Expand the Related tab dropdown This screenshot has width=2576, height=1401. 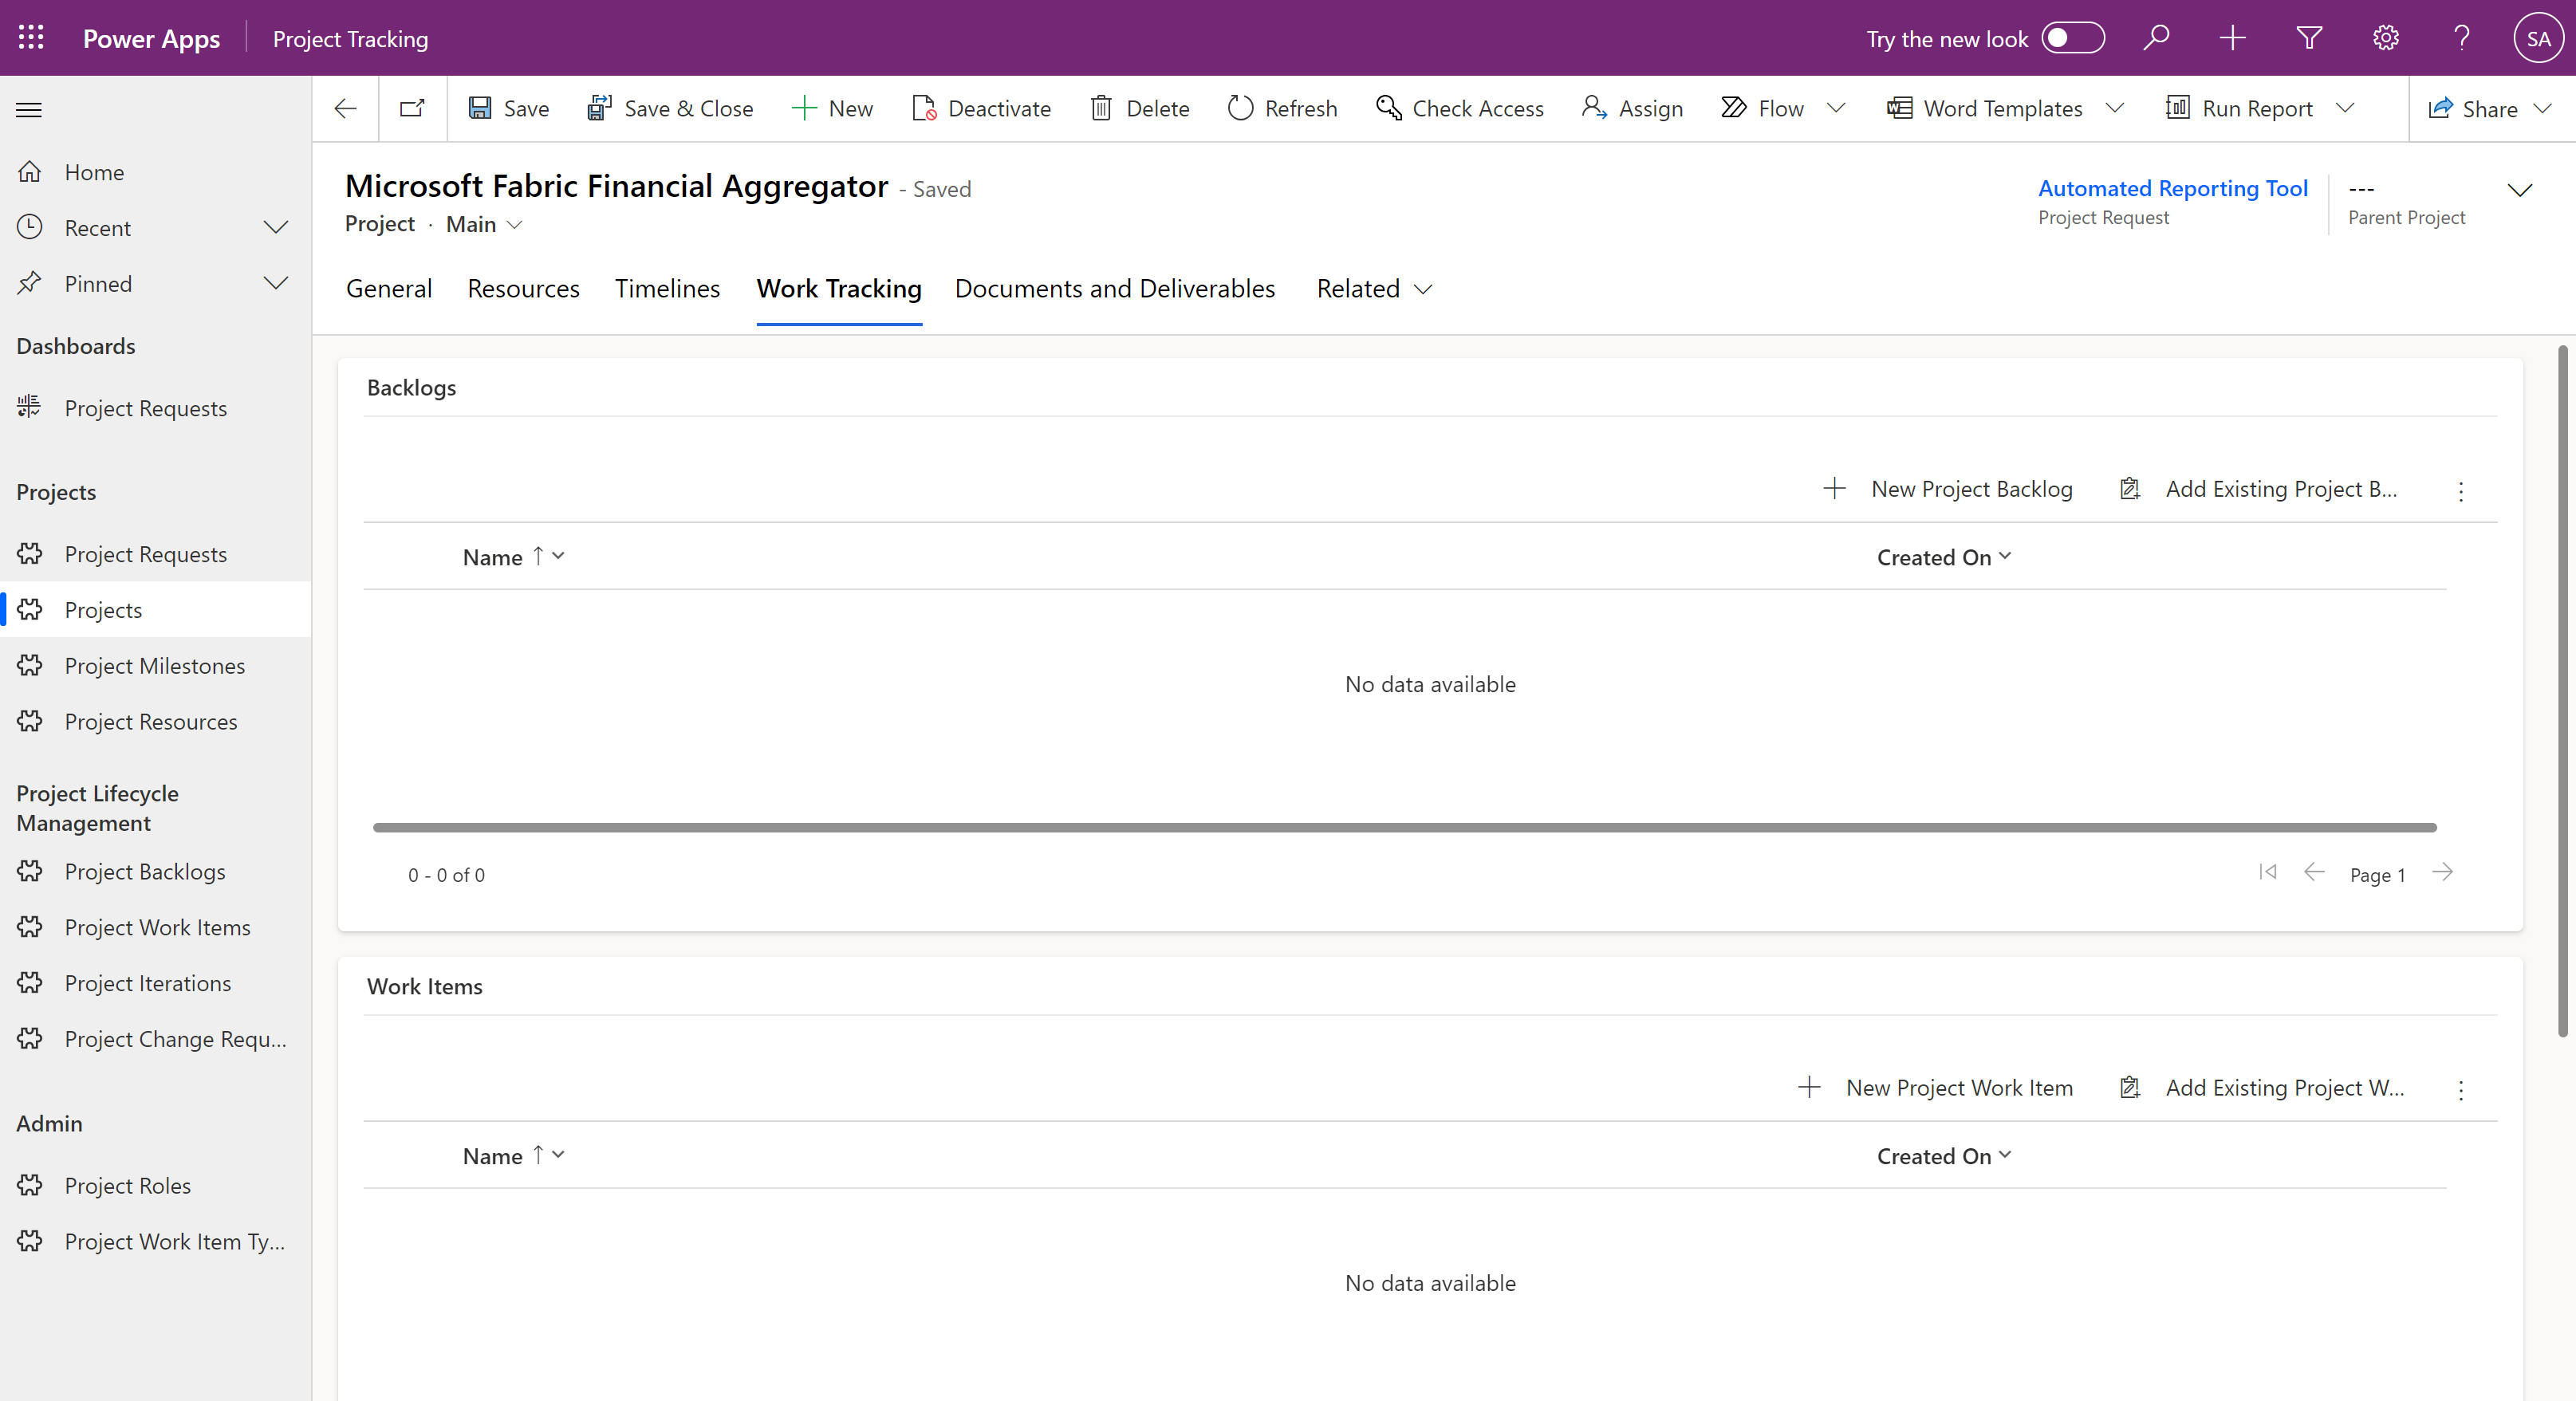1374,289
